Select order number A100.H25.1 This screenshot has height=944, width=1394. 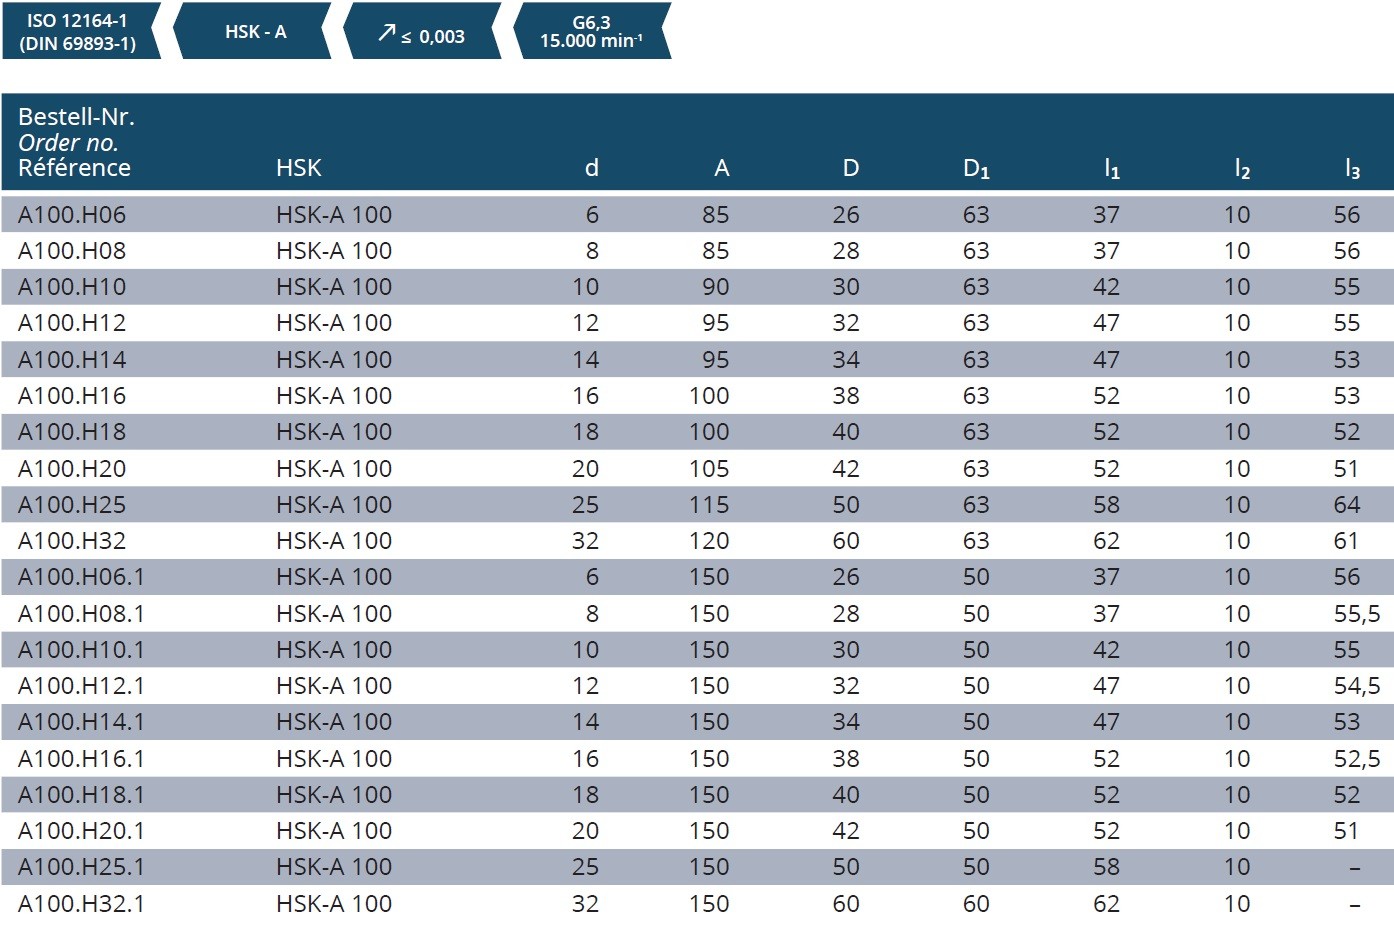[x=81, y=867]
